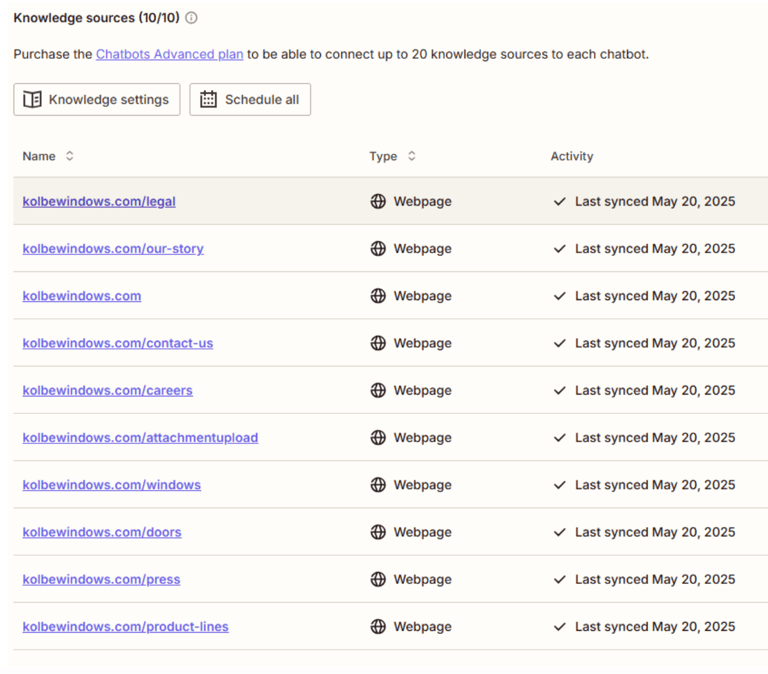
Task: Click the Activity column header
Action: point(572,156)
